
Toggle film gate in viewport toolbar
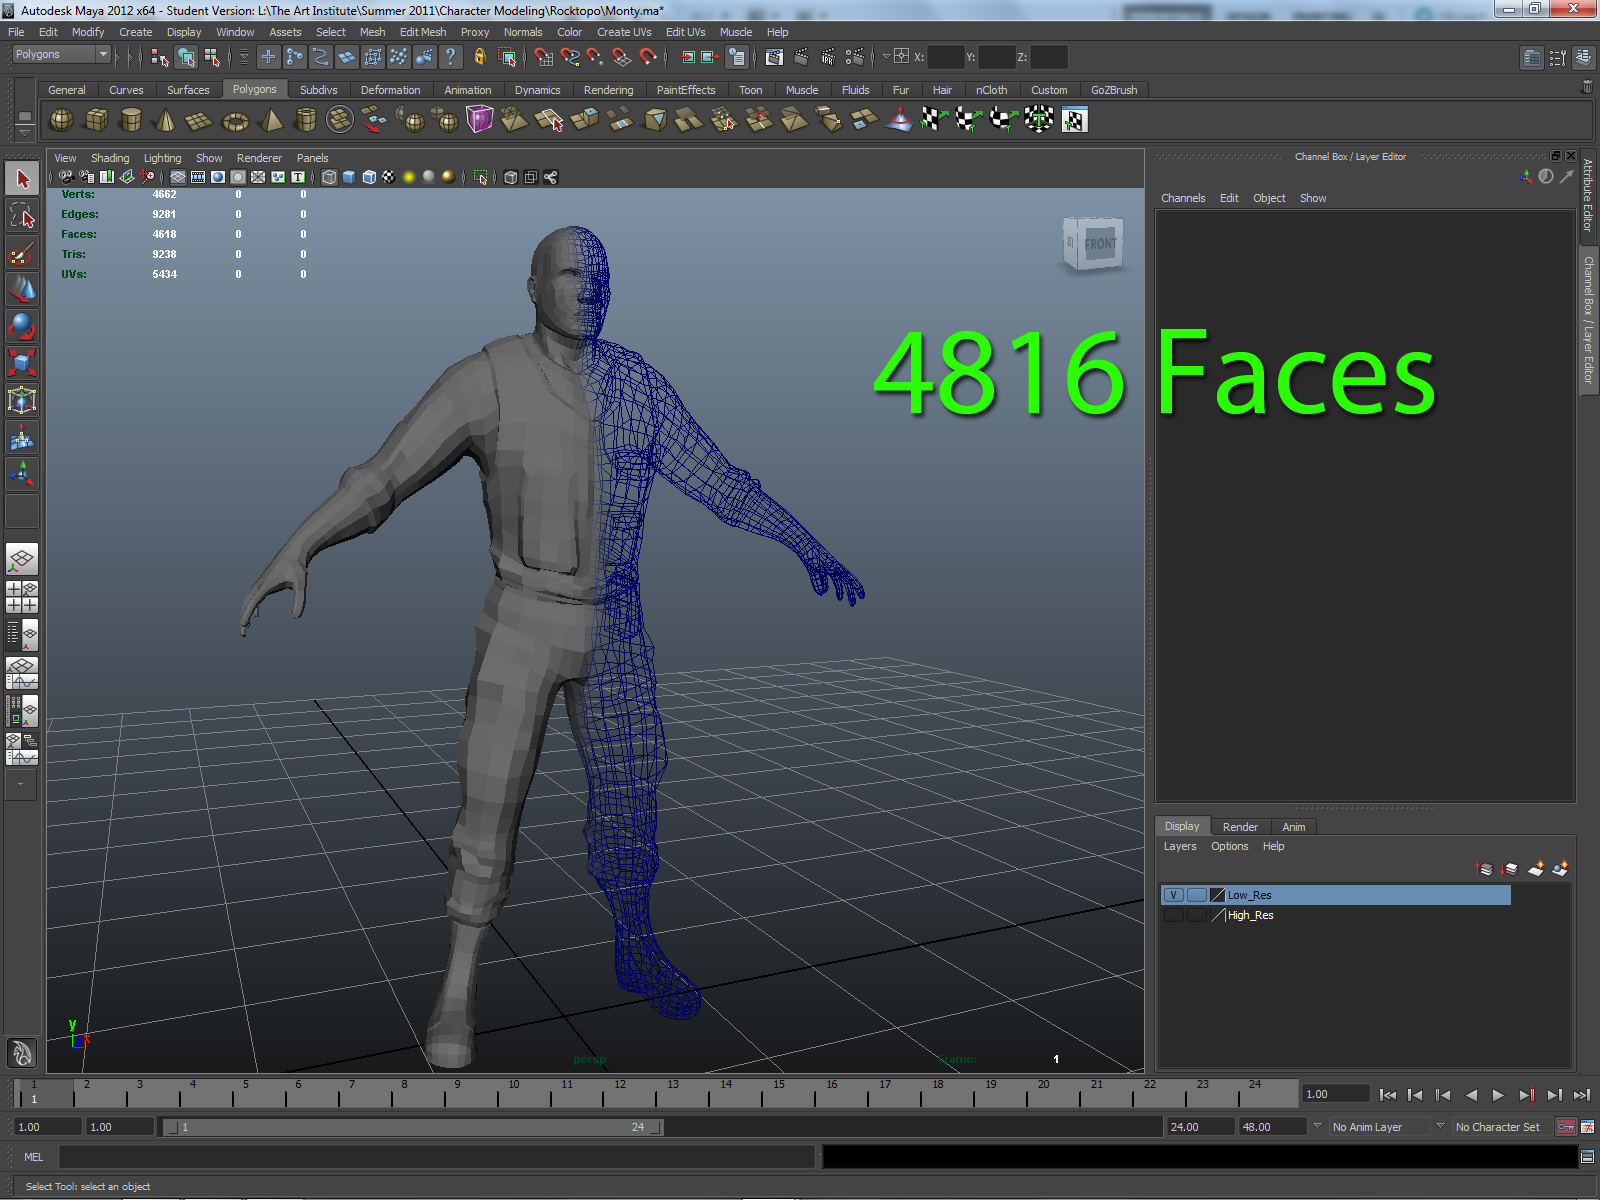coord(198,177)
